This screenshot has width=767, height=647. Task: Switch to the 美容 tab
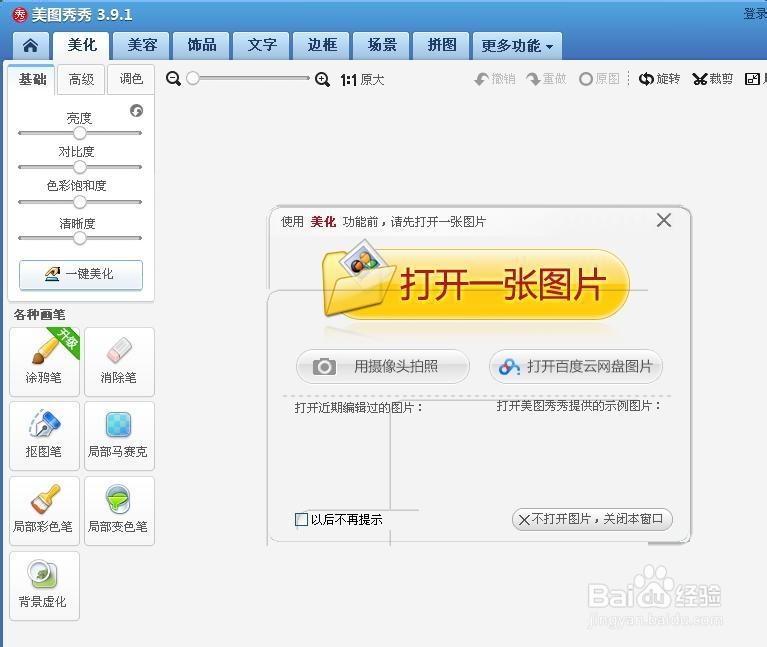(141, 46)
